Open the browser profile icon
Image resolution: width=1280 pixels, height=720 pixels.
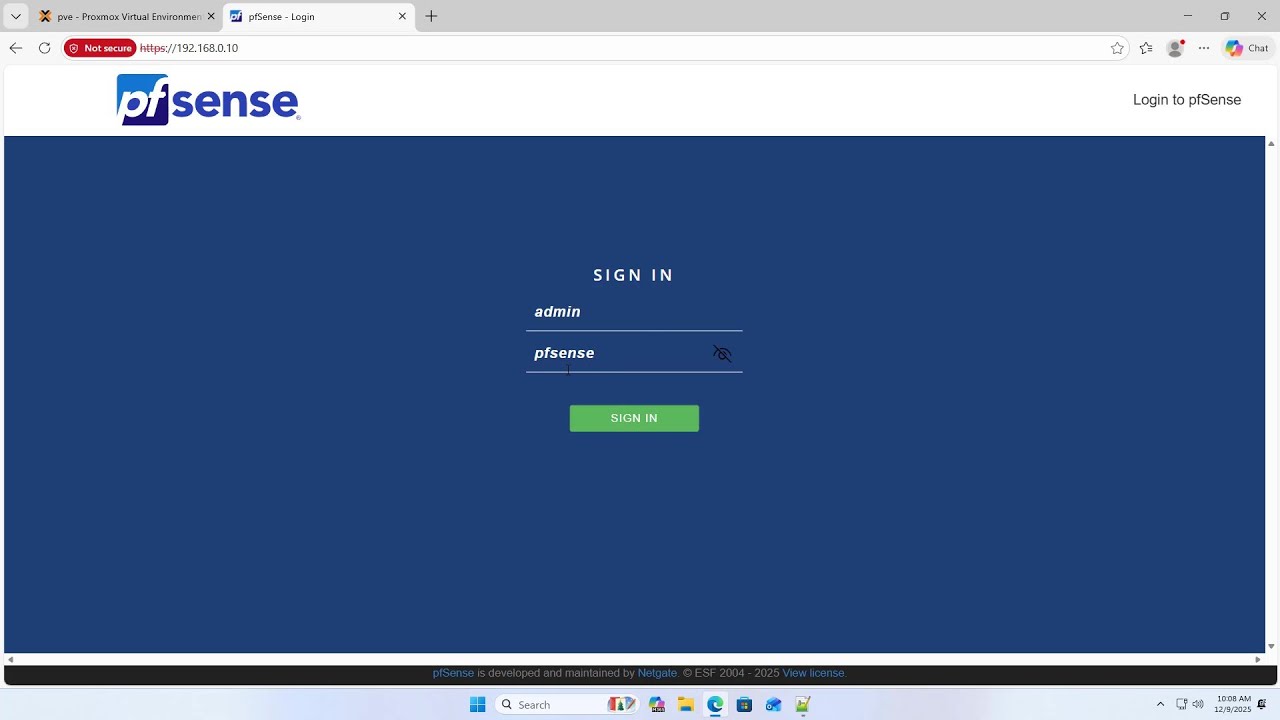1175,48
